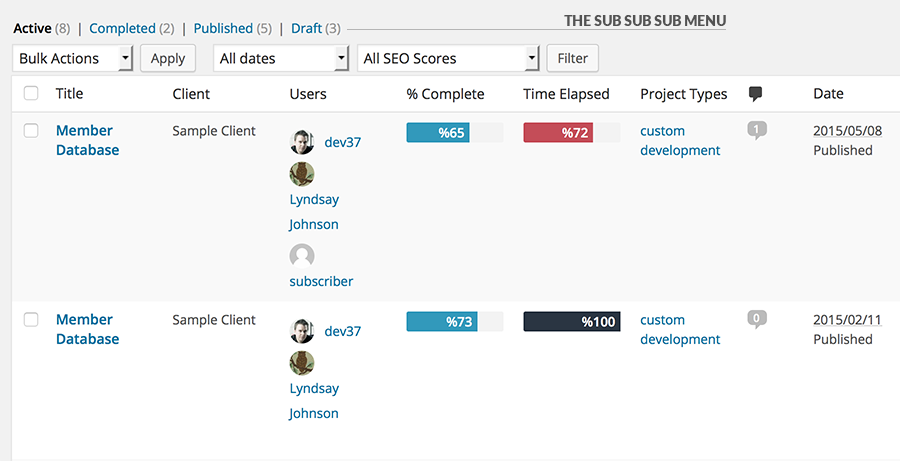Click the red %72 Time Elapsed bar
This screenshot has height=461, width=900.
point(558,133)
